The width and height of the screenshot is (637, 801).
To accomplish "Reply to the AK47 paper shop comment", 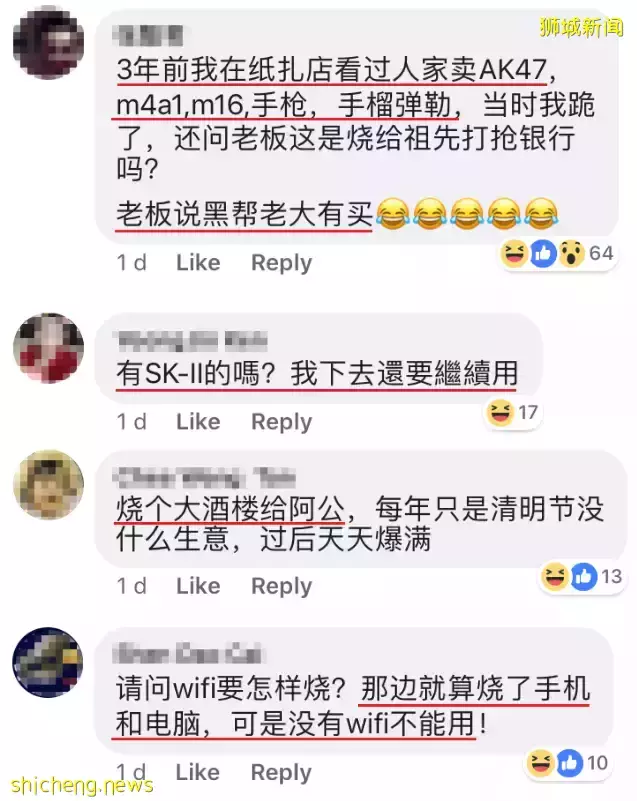I will 281,264.
